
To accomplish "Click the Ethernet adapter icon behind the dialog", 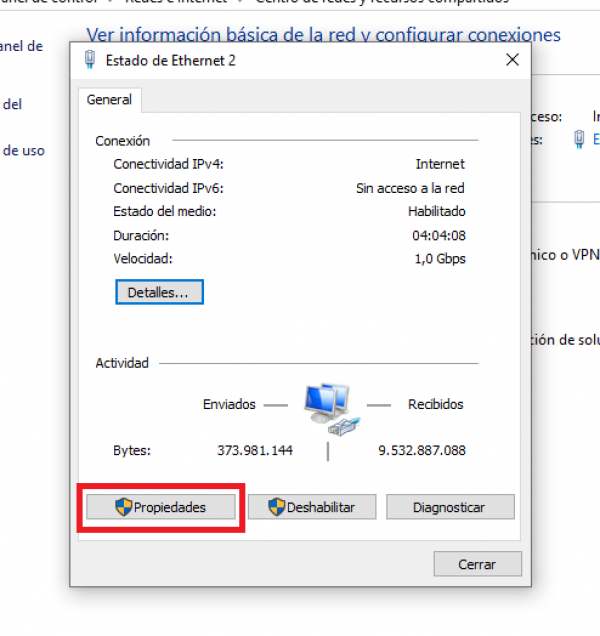I will (x=580, y=140).
